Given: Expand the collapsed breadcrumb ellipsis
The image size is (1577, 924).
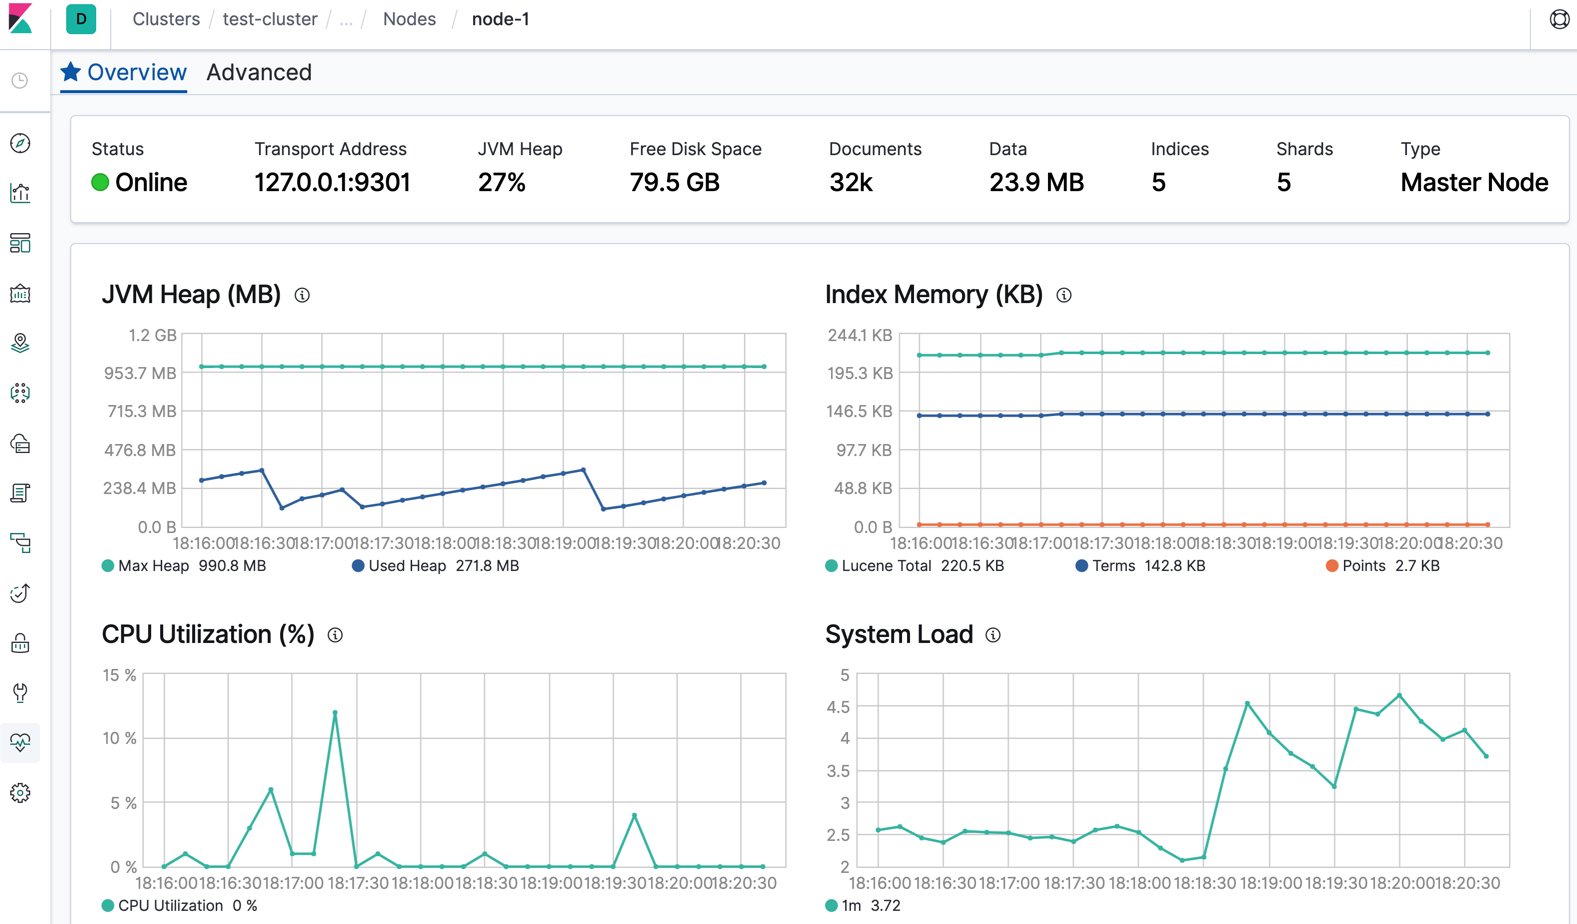Looking at the screenshot, I should tap(346, 19).
